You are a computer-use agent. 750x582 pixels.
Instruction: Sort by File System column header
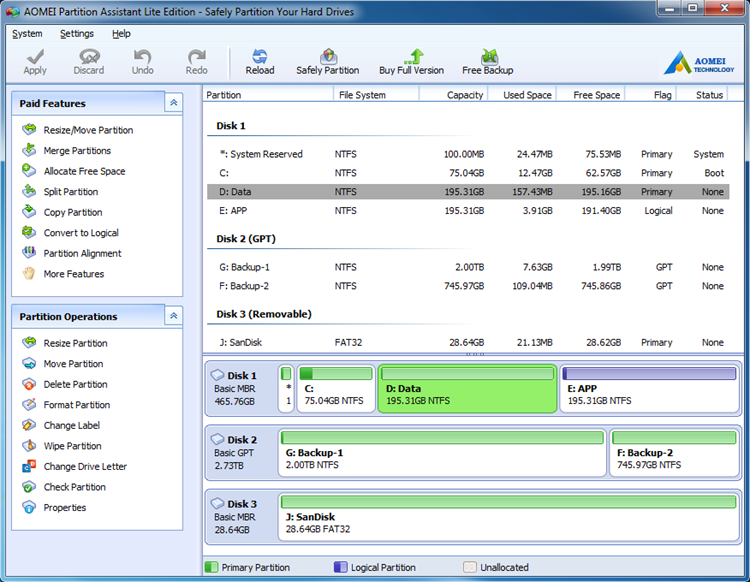(x=376, y=95)
